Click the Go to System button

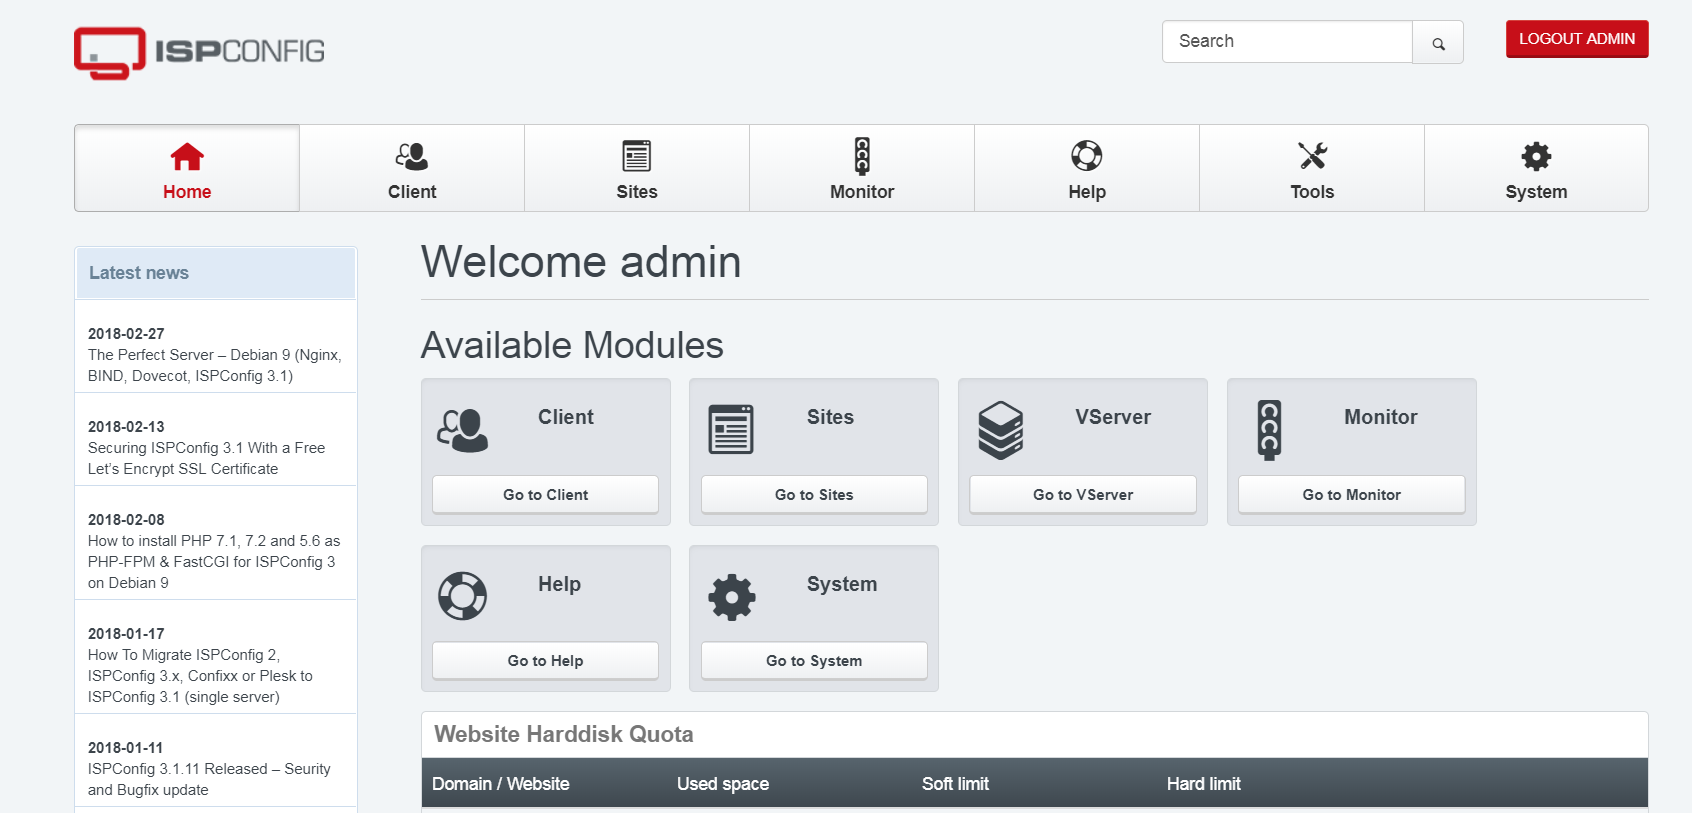[x=814, y=660]
